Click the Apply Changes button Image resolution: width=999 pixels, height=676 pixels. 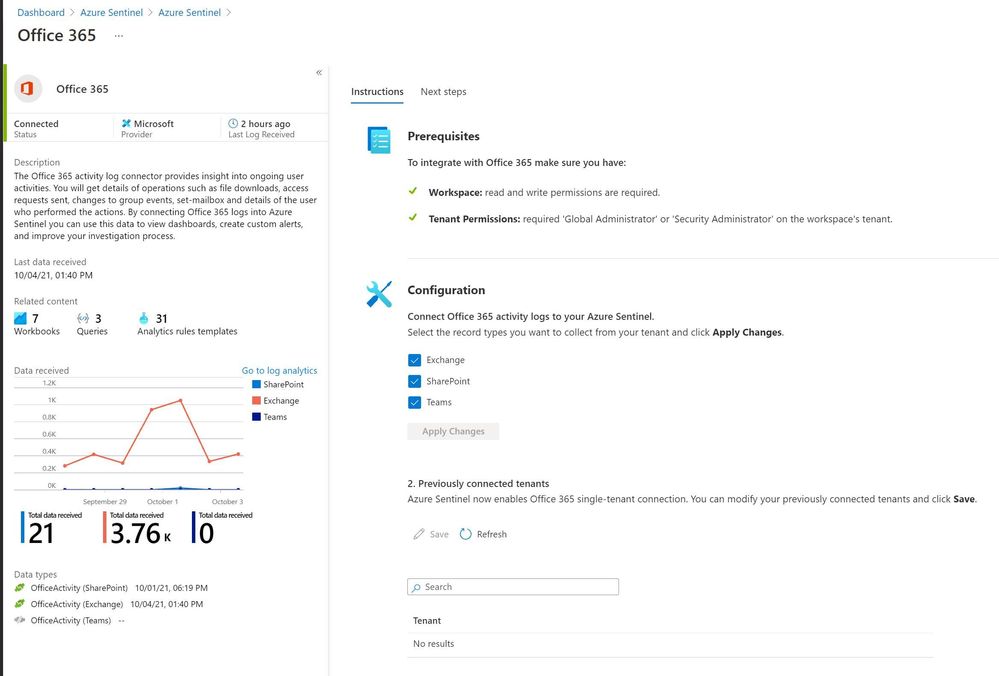click(x=453, y=431)
